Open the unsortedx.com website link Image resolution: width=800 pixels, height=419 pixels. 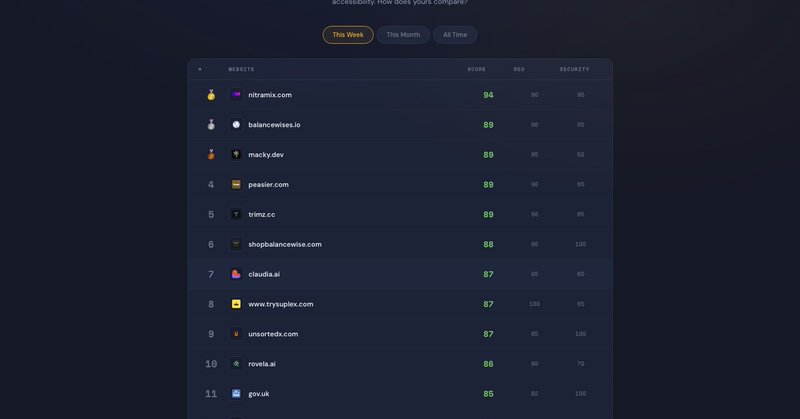pyautogui.click(x=273, y=334)
